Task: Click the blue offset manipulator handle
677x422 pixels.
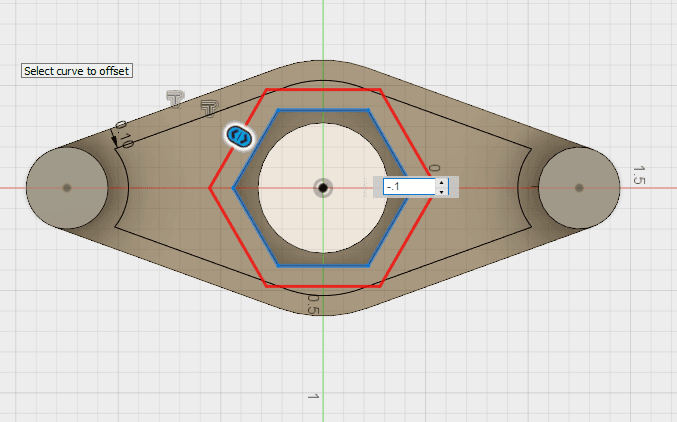Action: point(239,137)
